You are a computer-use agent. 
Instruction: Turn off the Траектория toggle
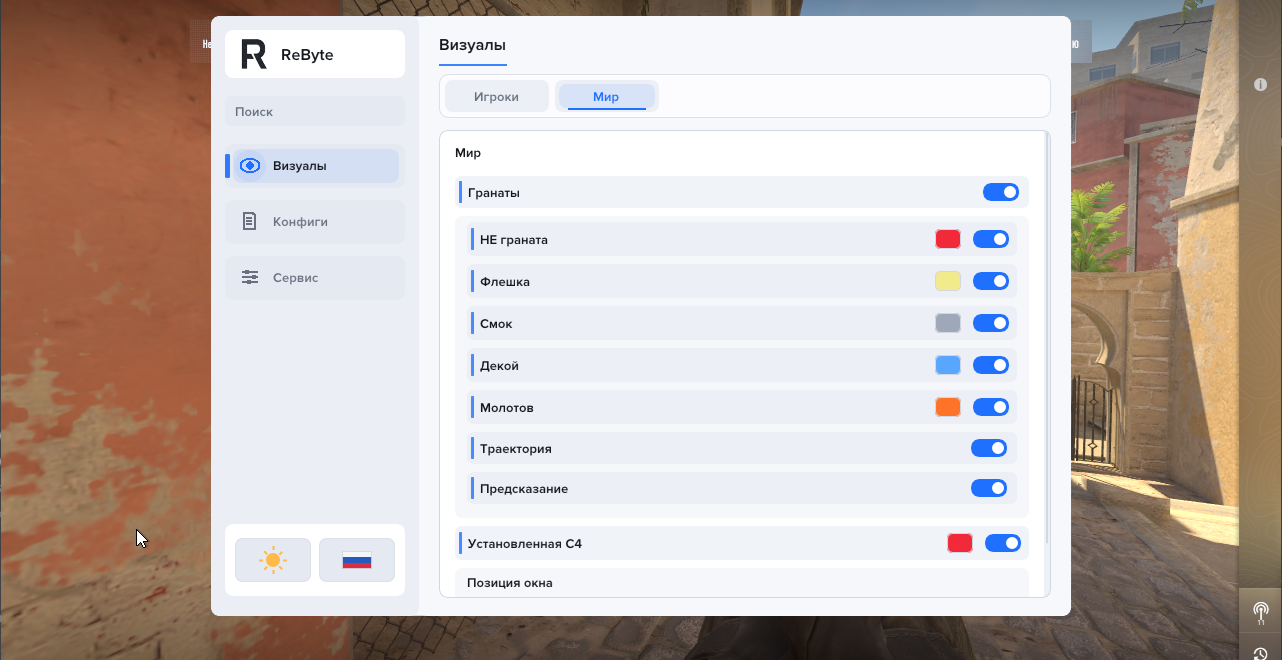[x=989, y=448]
